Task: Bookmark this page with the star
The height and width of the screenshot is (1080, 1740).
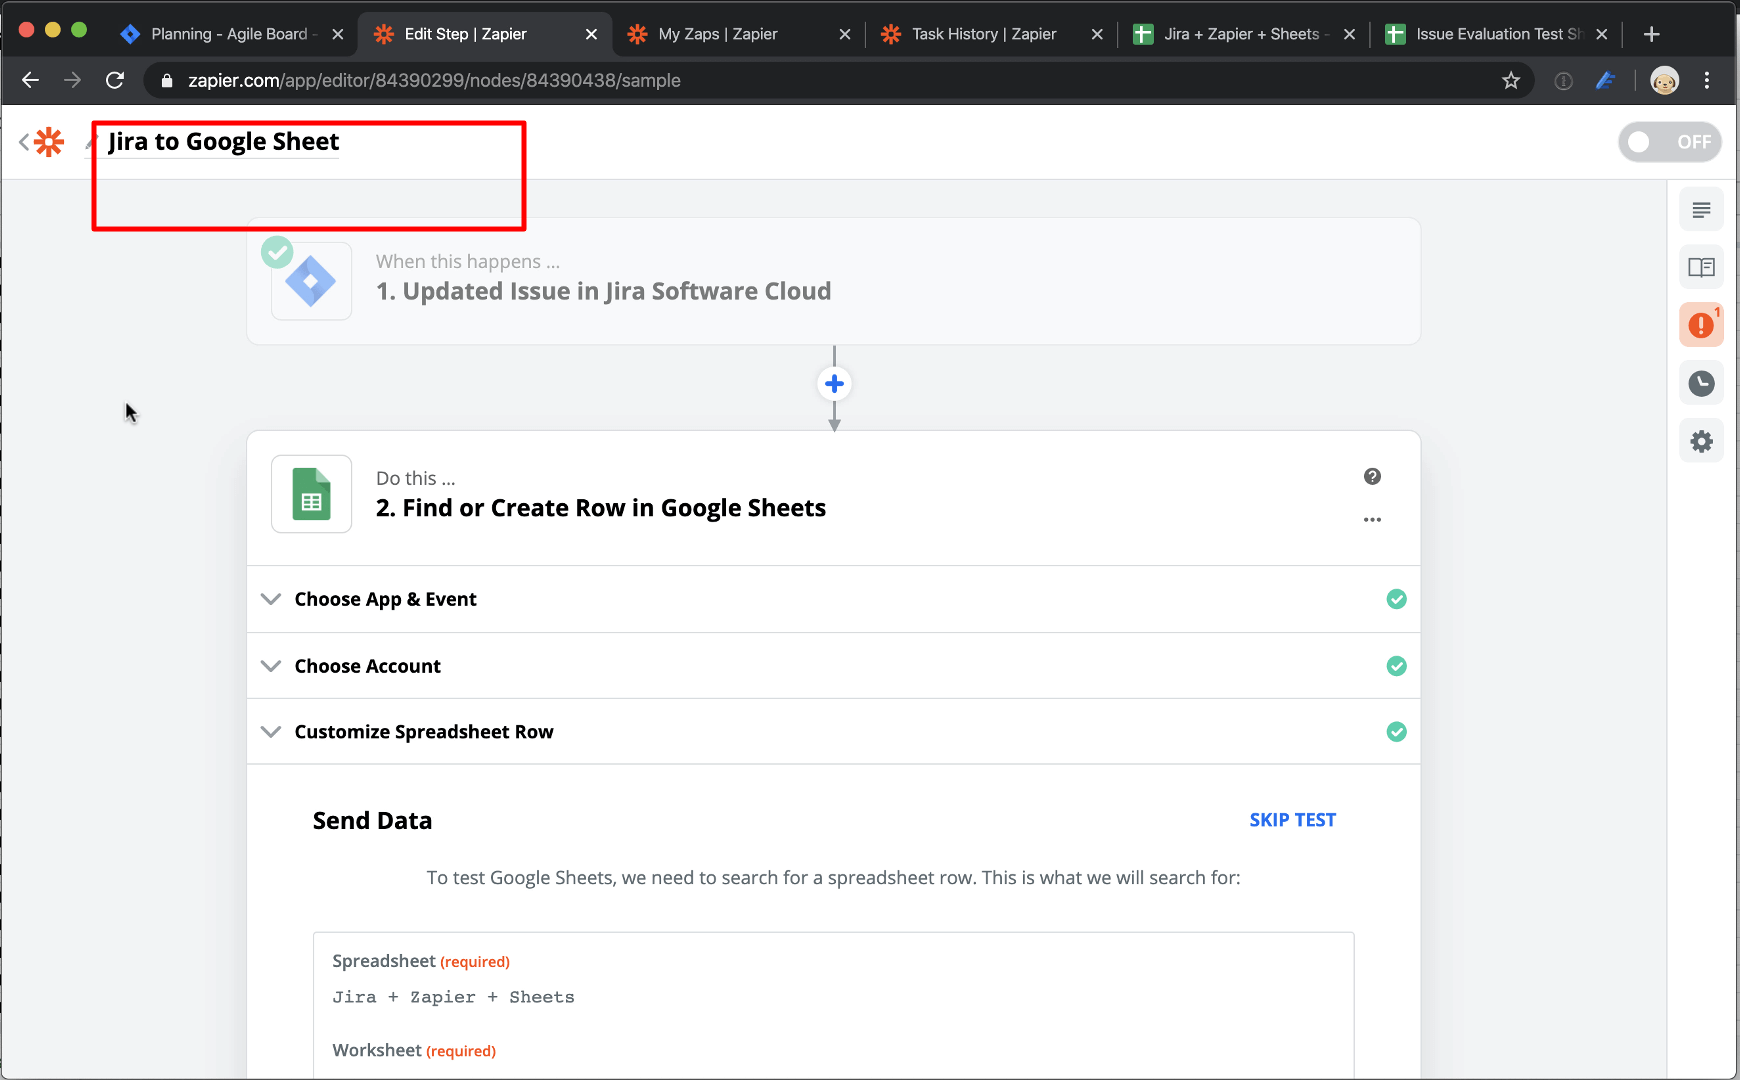Action: [1510, 80]
